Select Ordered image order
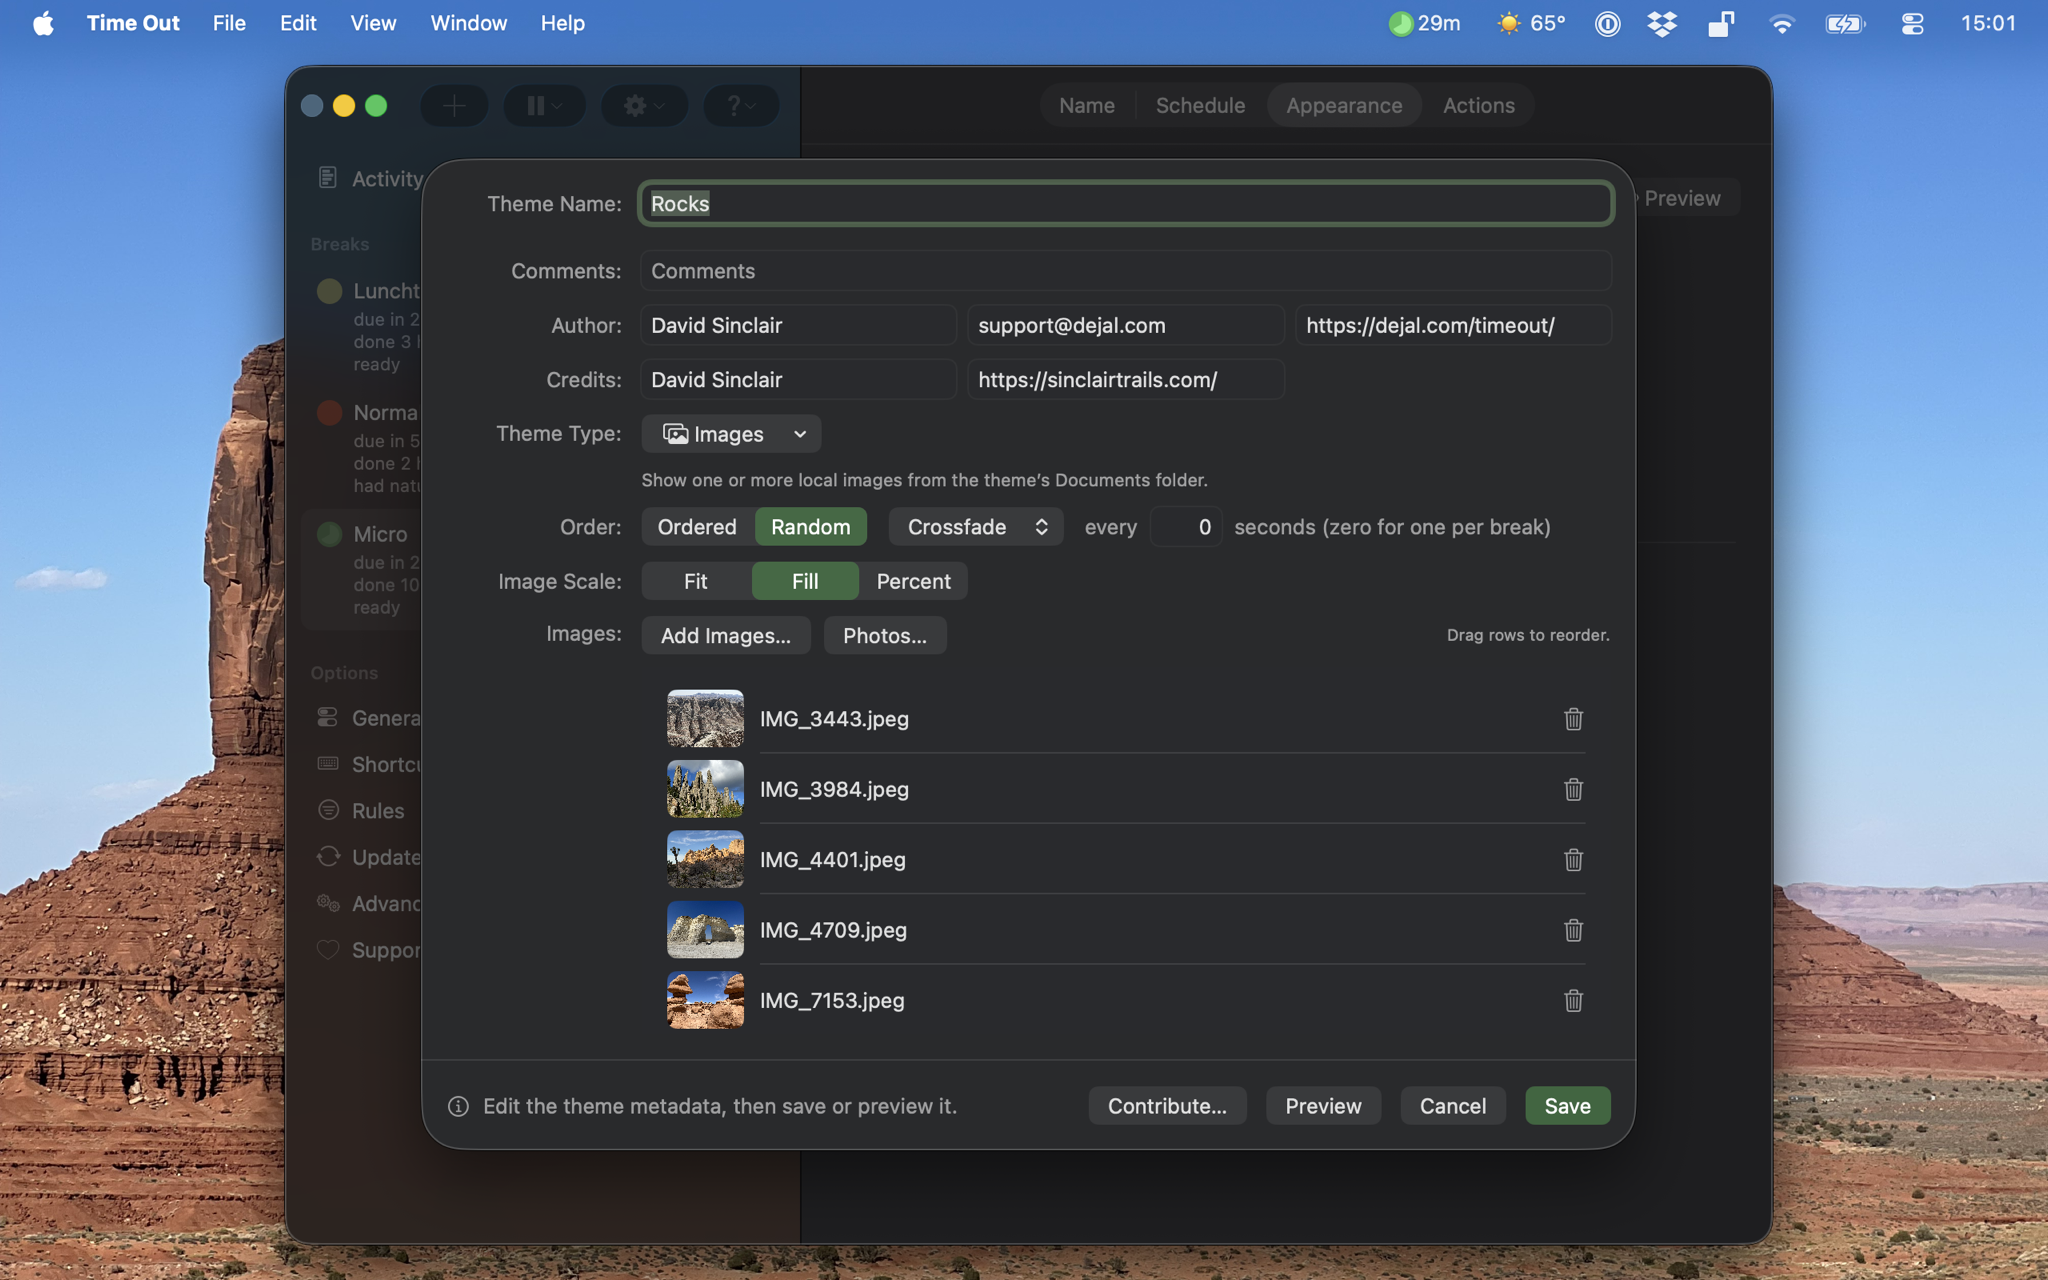Viewport: 2048px width, 1280px height. pyautogui.click(x=697, y=527)
